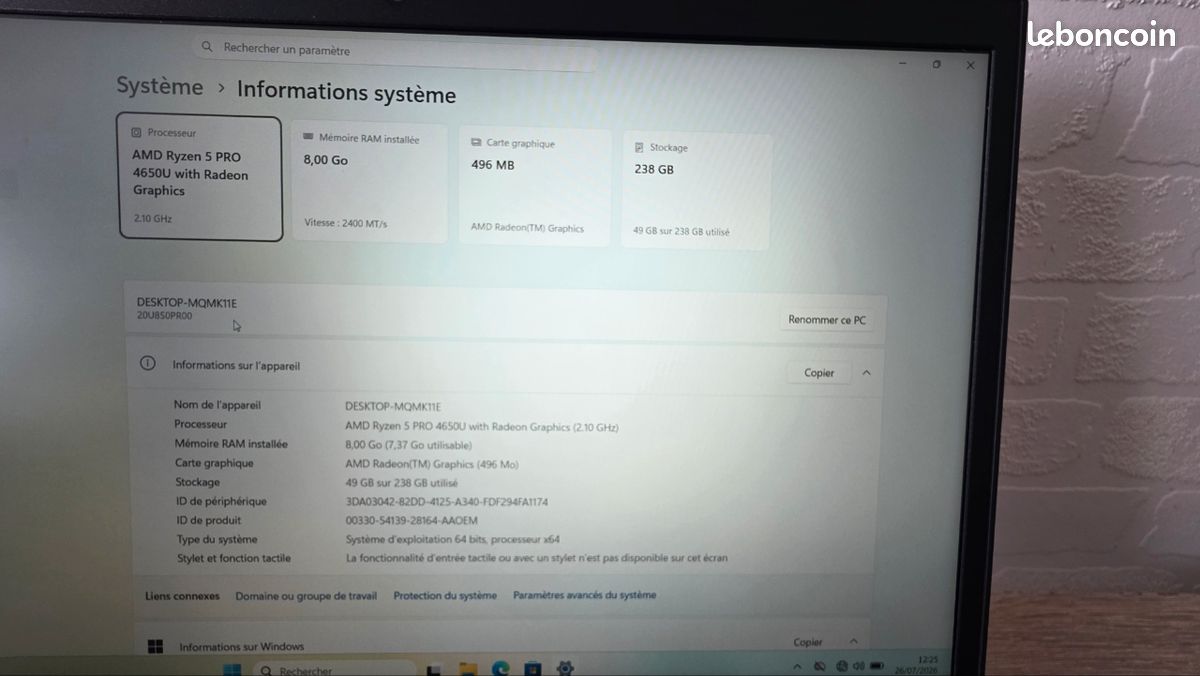Select the Carte graphique 496 MB card
Viewport: 1200px width, 676px height.
535,186
